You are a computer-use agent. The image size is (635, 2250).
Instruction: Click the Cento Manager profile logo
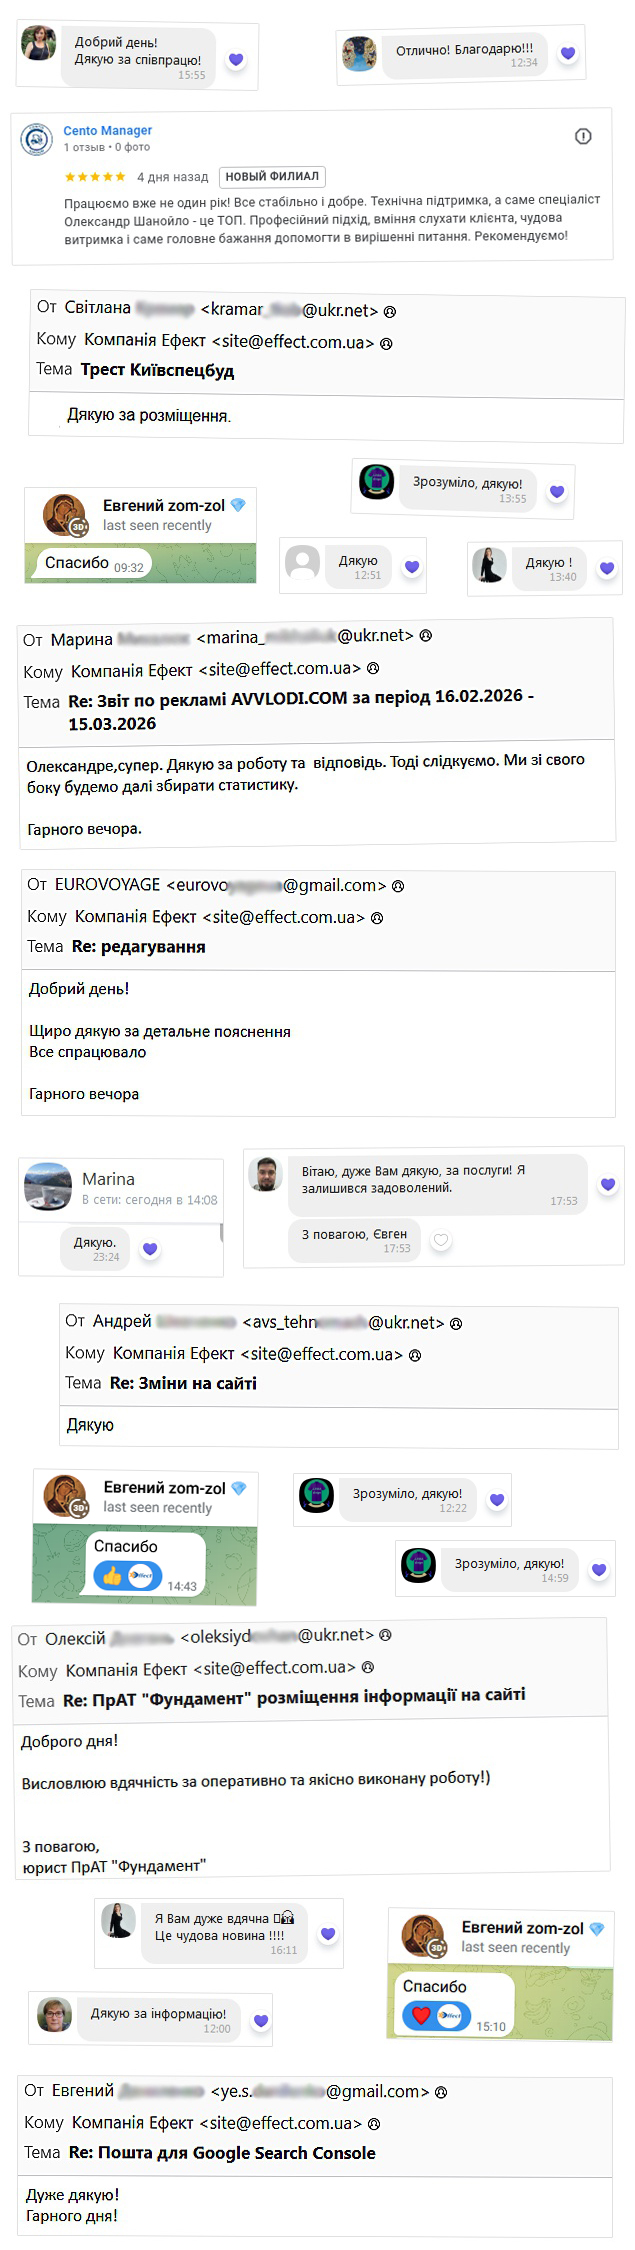[x=37, y=139]
